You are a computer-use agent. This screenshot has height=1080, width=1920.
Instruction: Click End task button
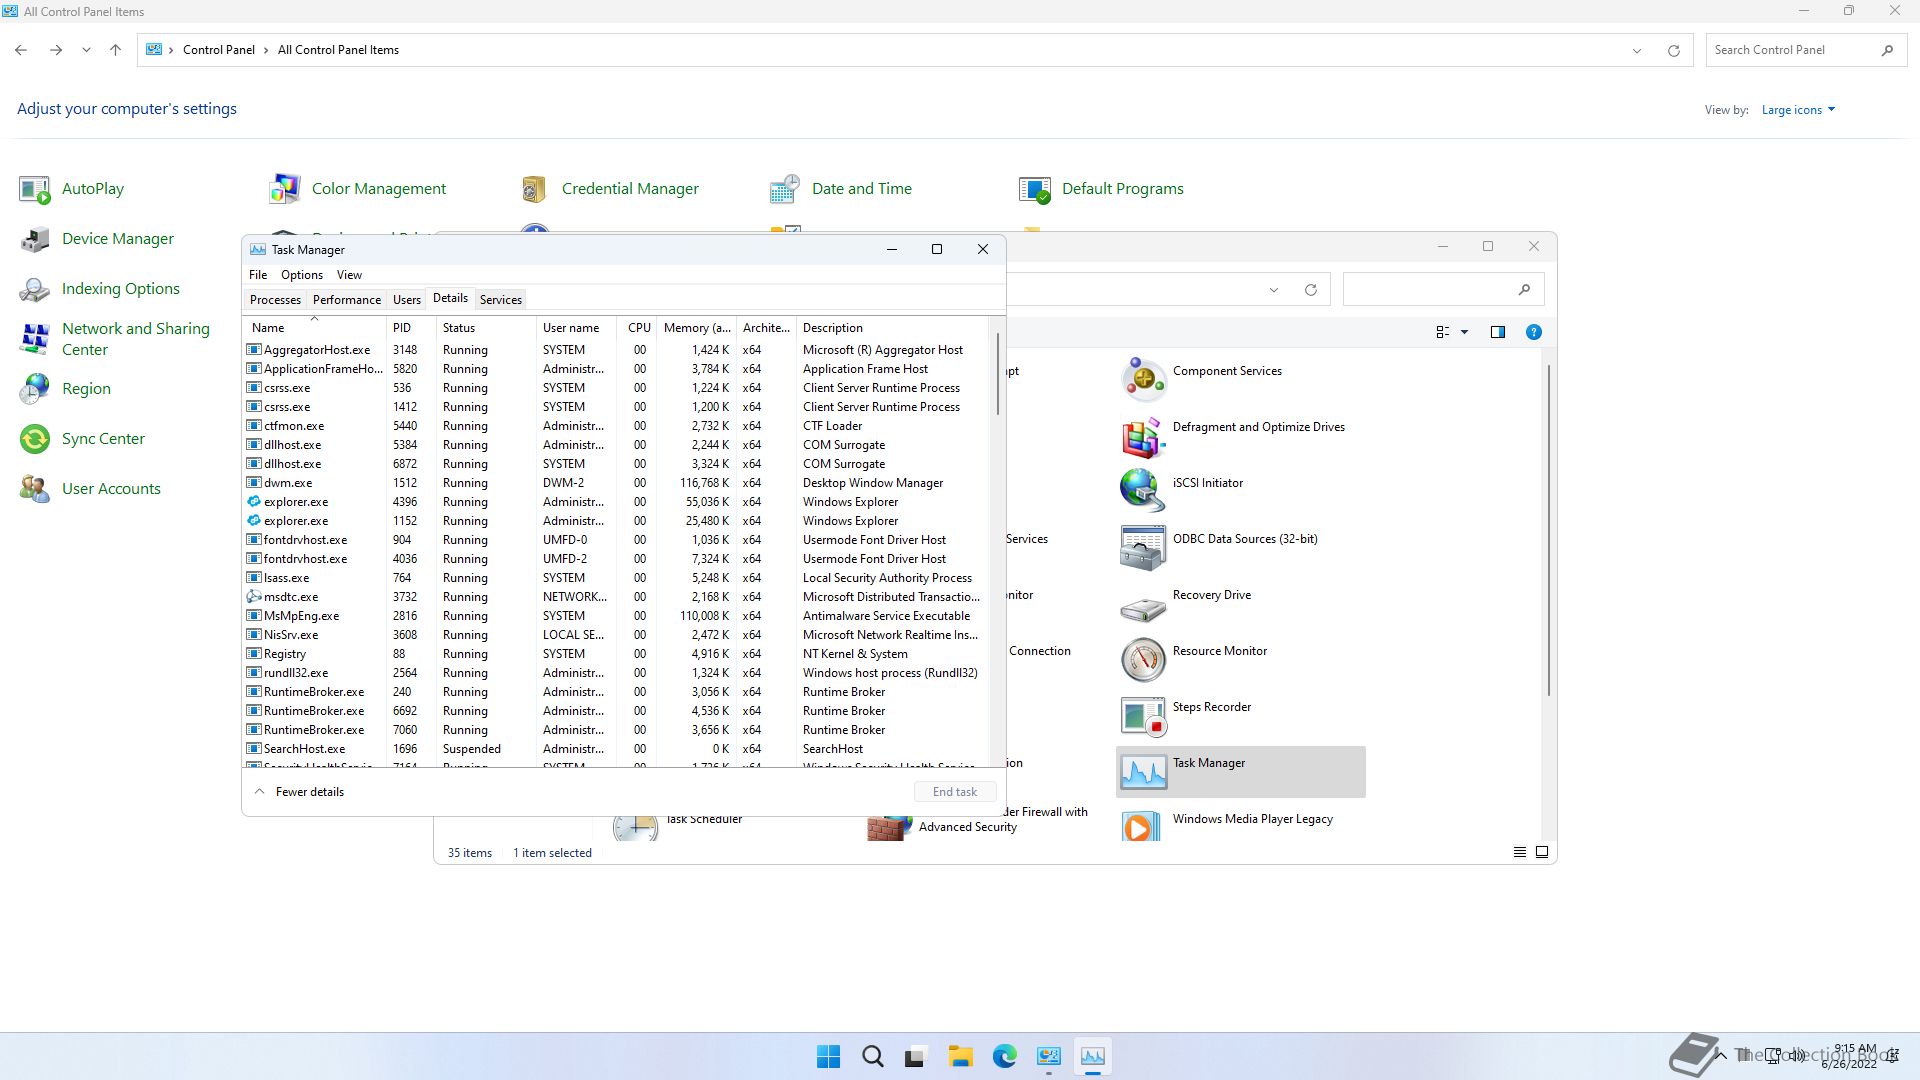955,792
